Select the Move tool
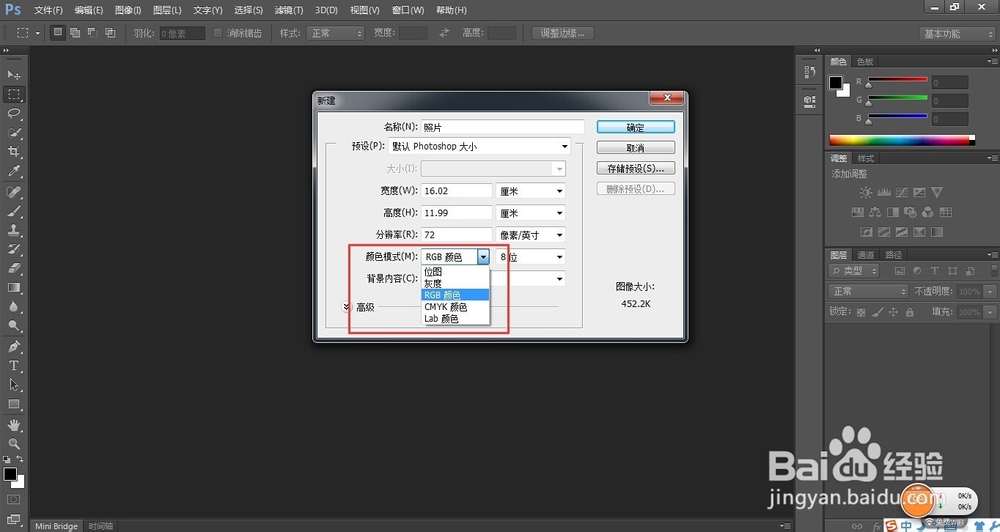Viewport: 1000px width, 532px height. tap(13, 75)
